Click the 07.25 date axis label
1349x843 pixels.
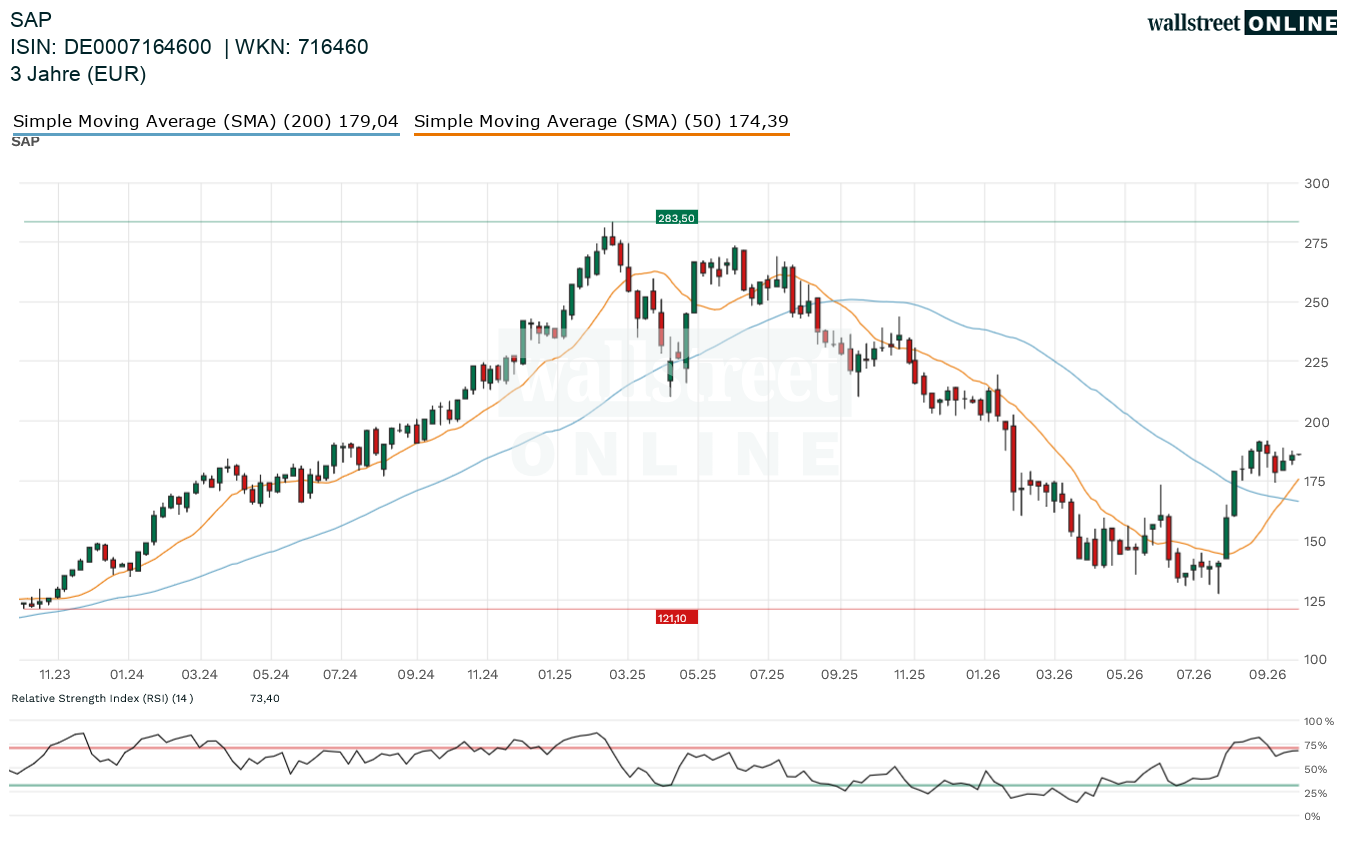[767, 675]
